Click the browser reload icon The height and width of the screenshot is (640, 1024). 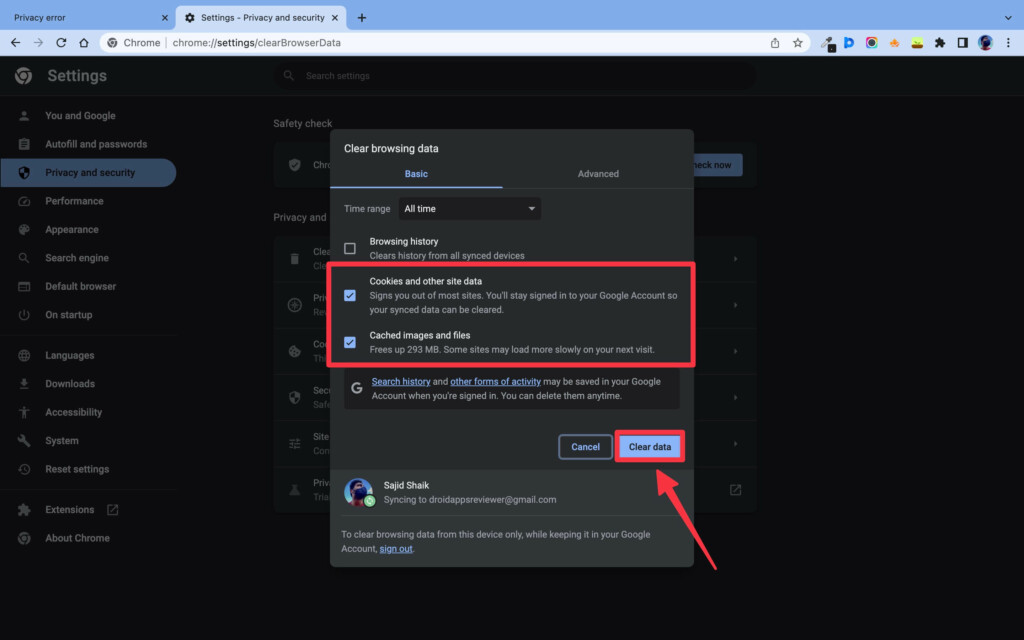(x=61, y=43)
